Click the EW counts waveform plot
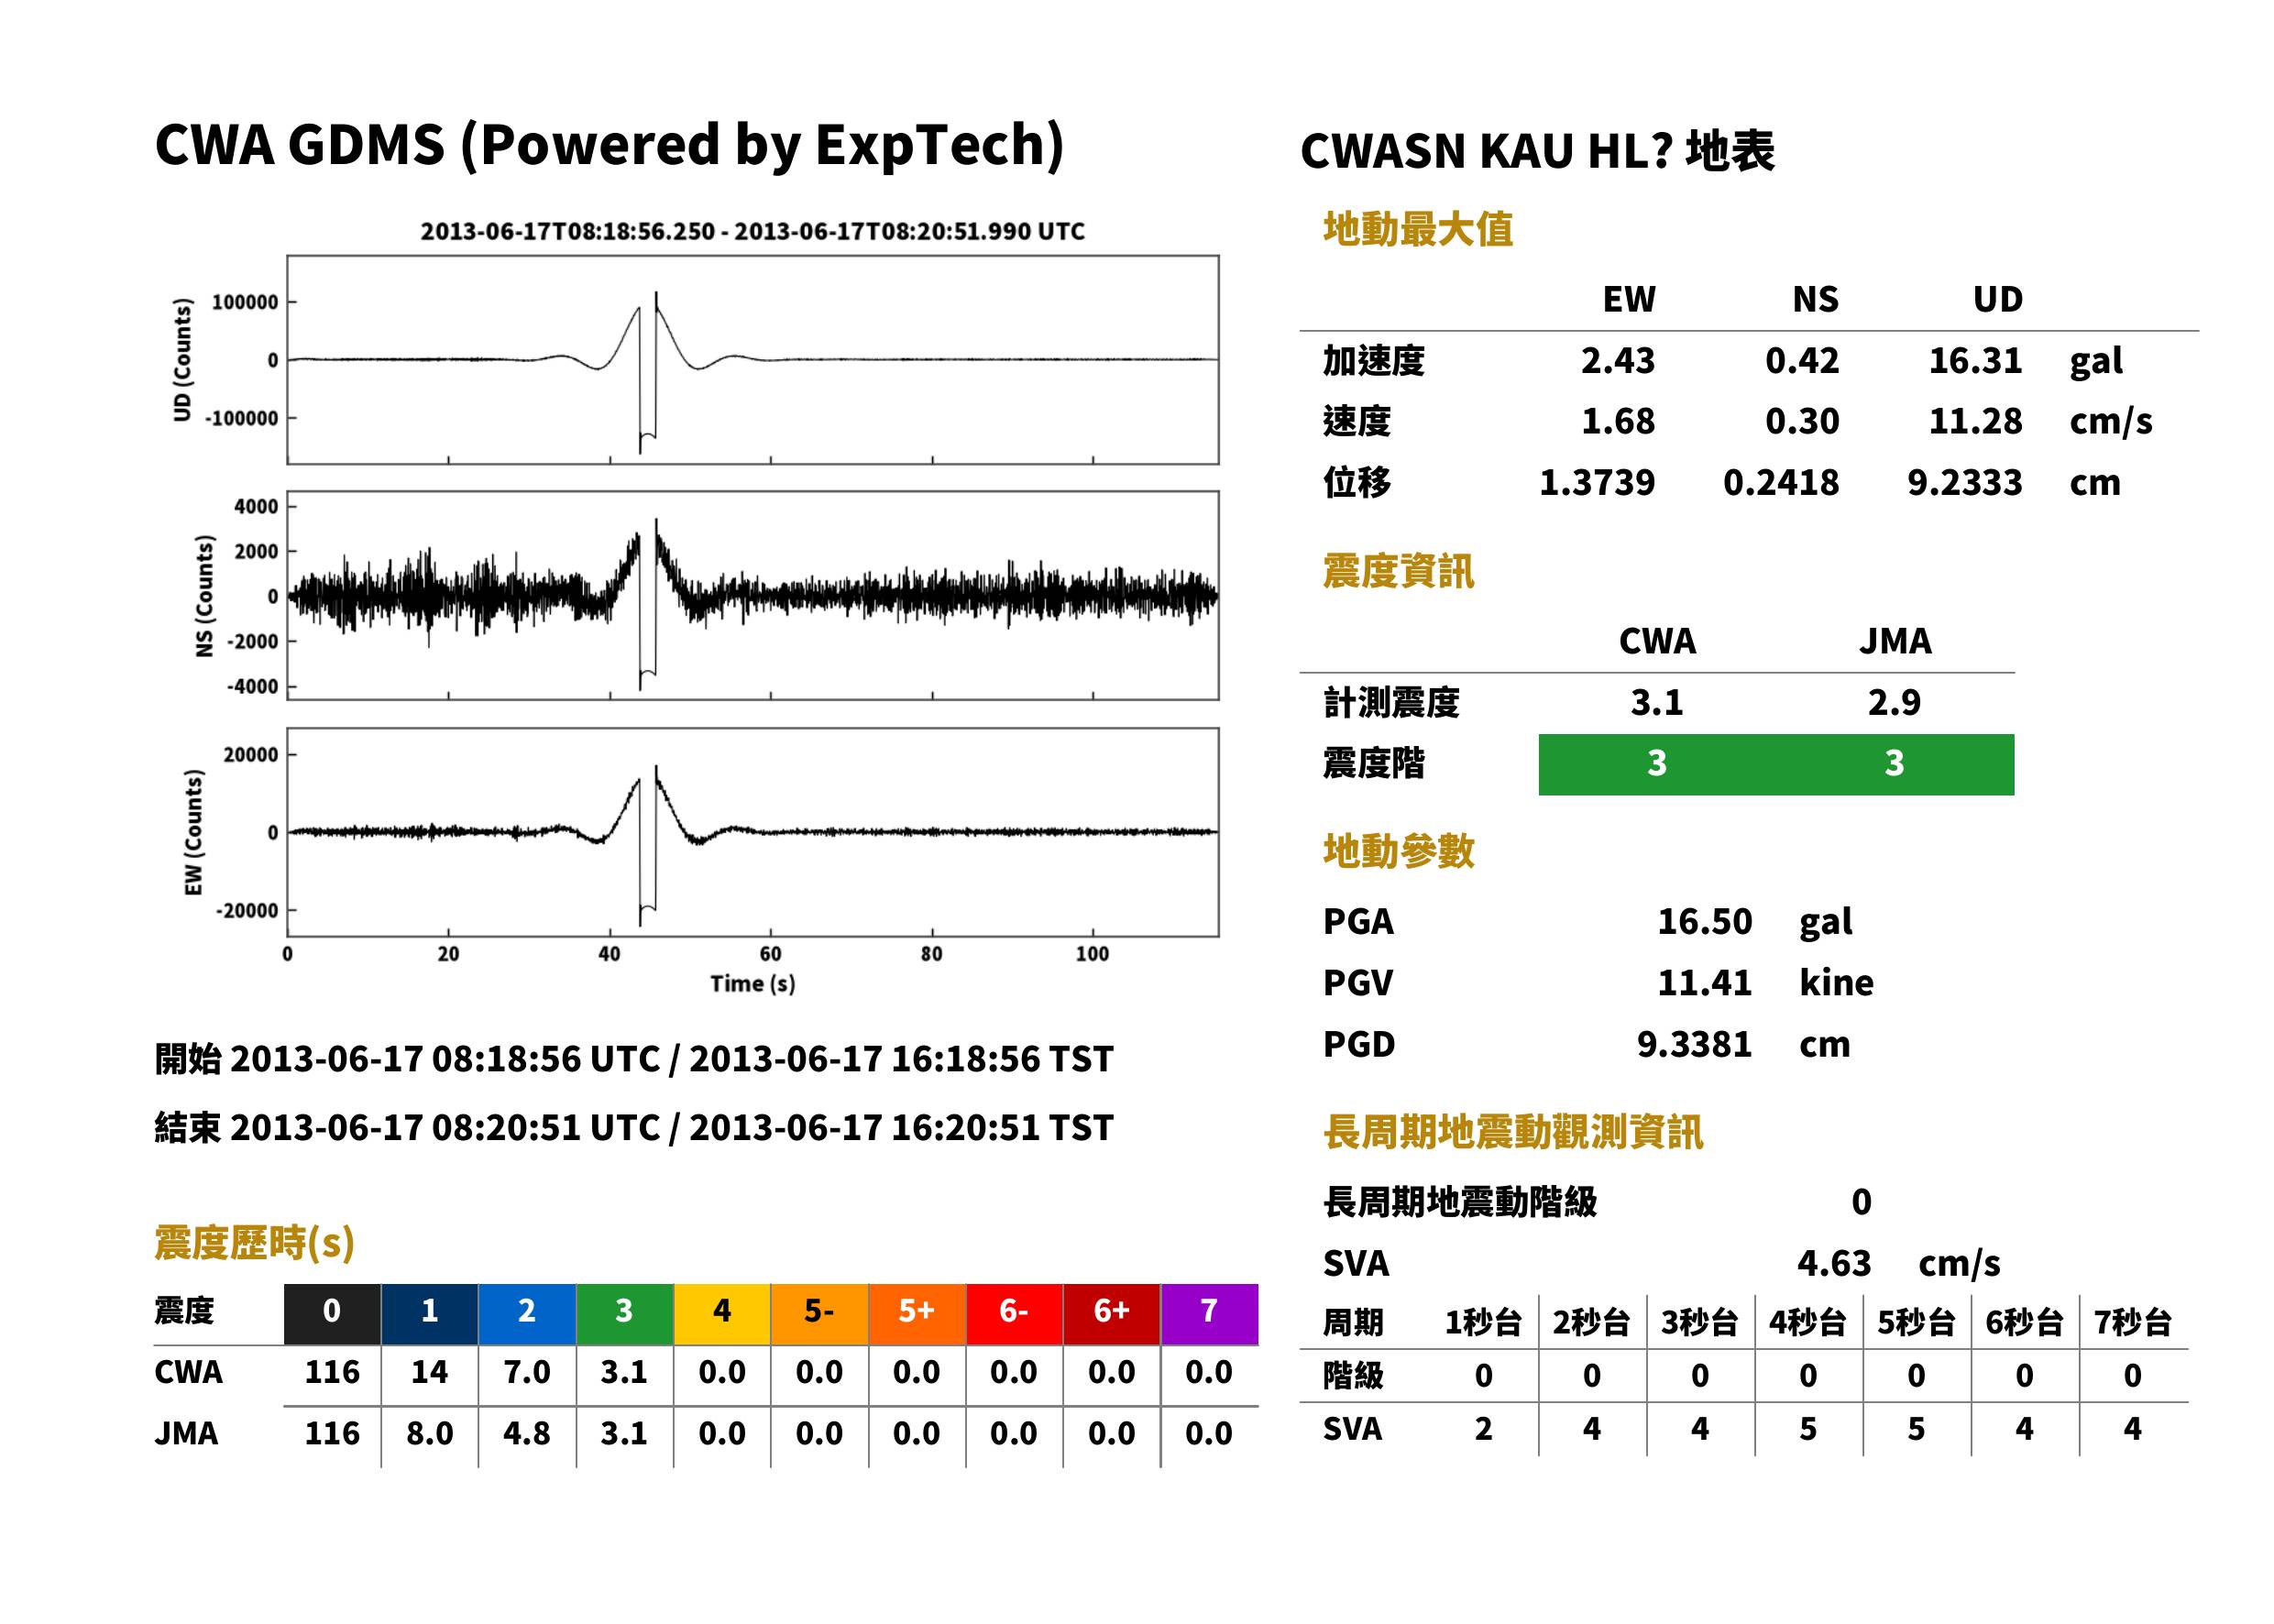 (752, 832)
